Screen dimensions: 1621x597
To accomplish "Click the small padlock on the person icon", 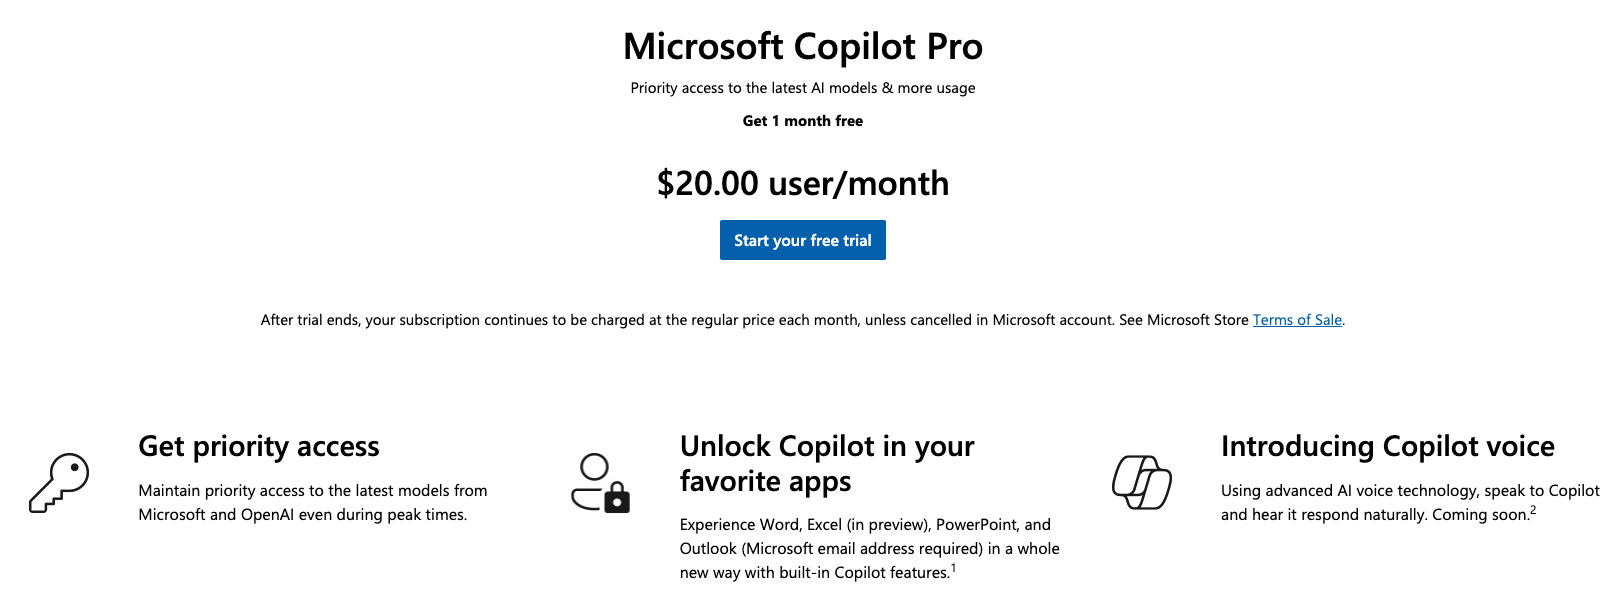I will coord(617,500).
